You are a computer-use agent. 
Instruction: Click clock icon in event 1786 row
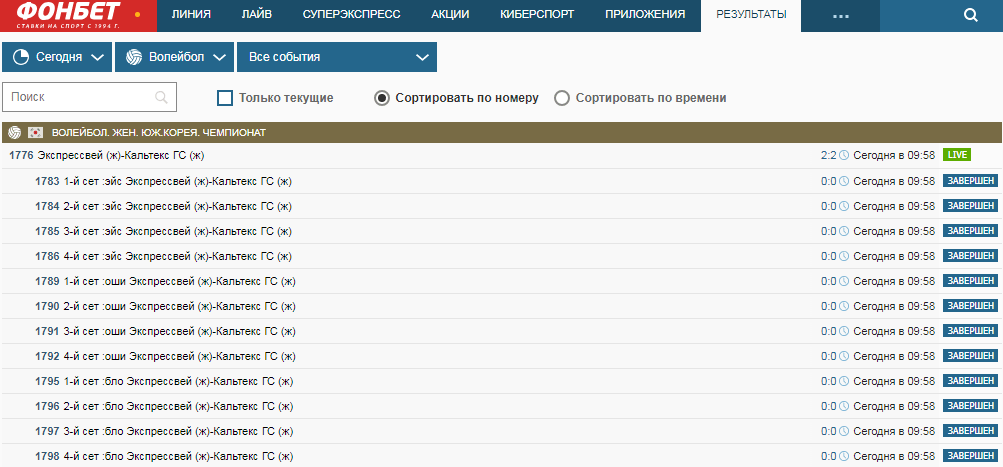click(x=844, y=256)
